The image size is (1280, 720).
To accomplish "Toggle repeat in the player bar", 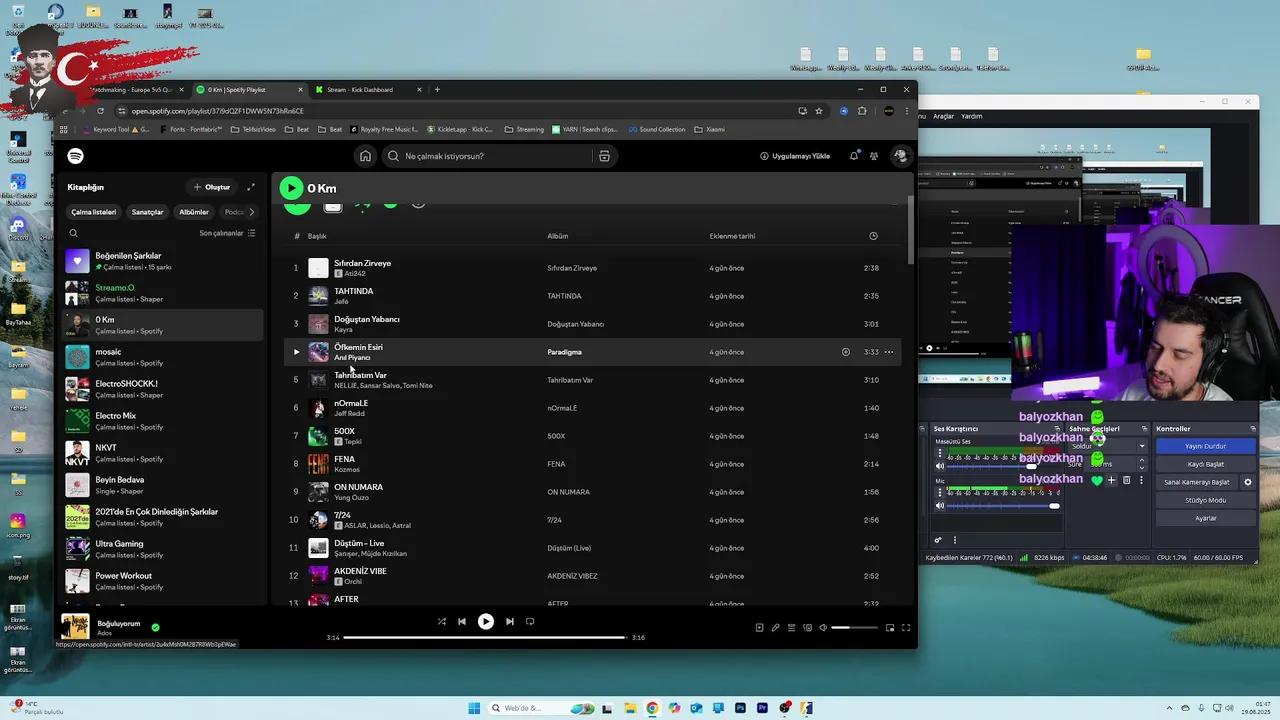I will [x=530, y=621].
